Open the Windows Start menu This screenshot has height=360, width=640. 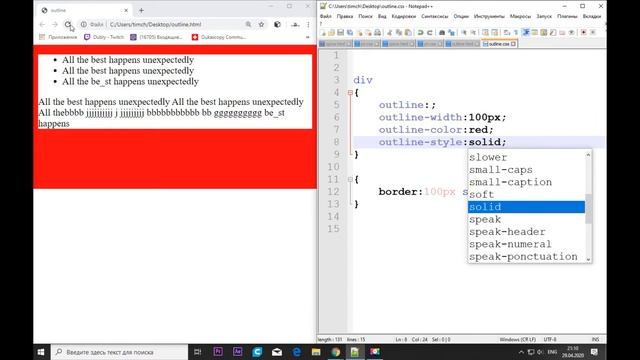(x=41, y=352)
